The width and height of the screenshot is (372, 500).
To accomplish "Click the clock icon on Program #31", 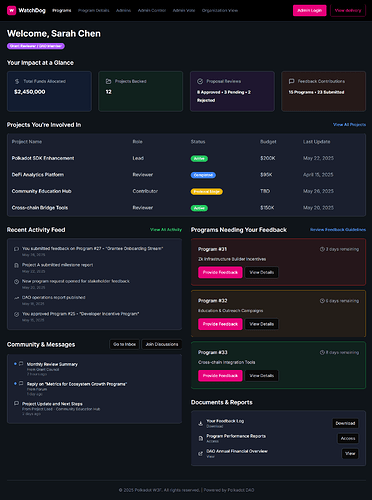I will coord(322,249).
